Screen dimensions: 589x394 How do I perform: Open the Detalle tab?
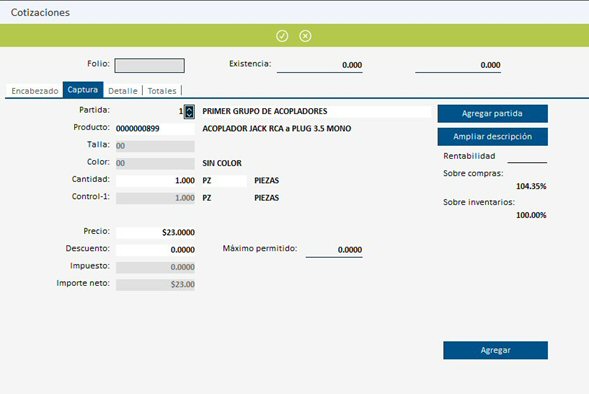pyautogui.click(x=122, y=91)
